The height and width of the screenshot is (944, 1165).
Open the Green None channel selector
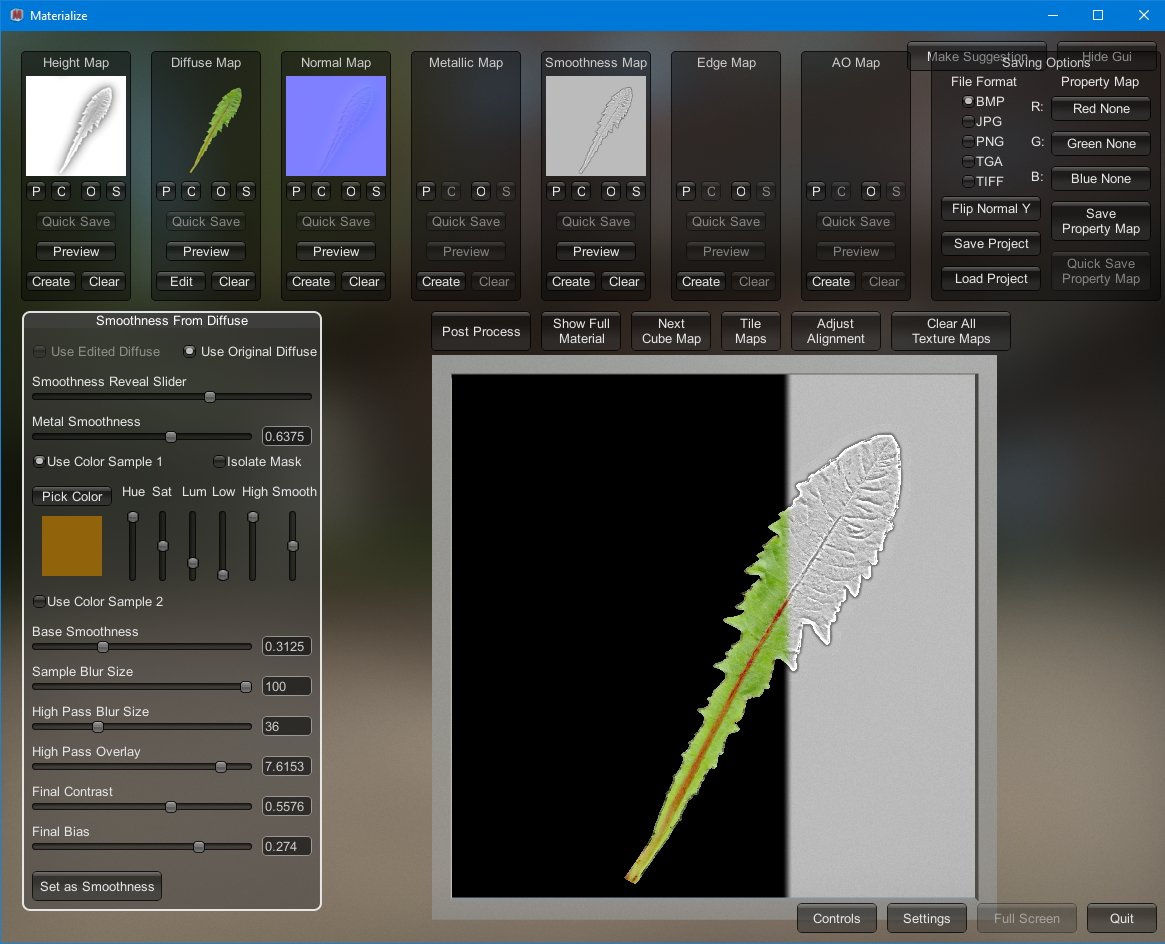1100,144
